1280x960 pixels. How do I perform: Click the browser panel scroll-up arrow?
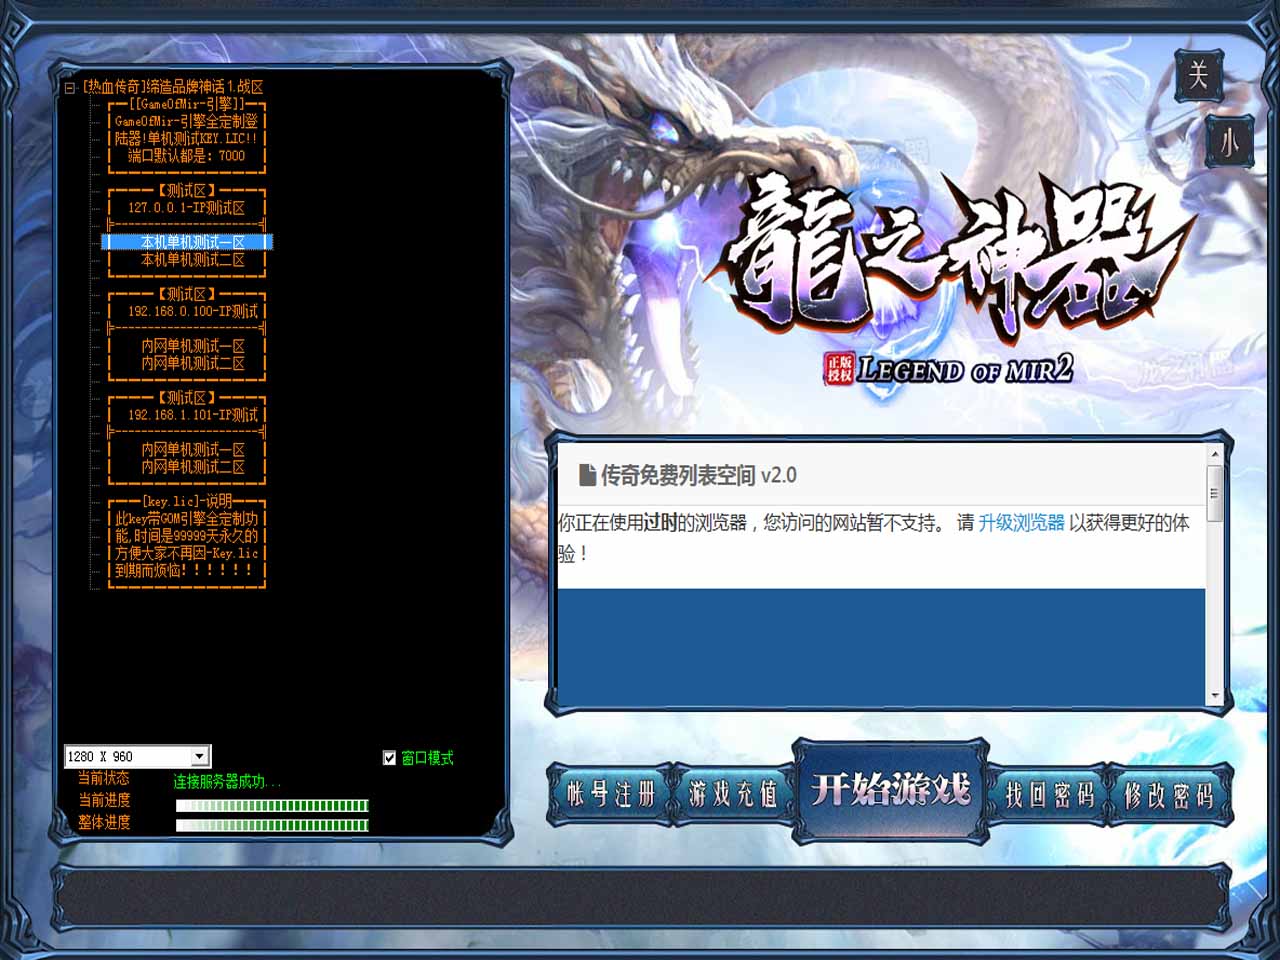click(1215, 455)
